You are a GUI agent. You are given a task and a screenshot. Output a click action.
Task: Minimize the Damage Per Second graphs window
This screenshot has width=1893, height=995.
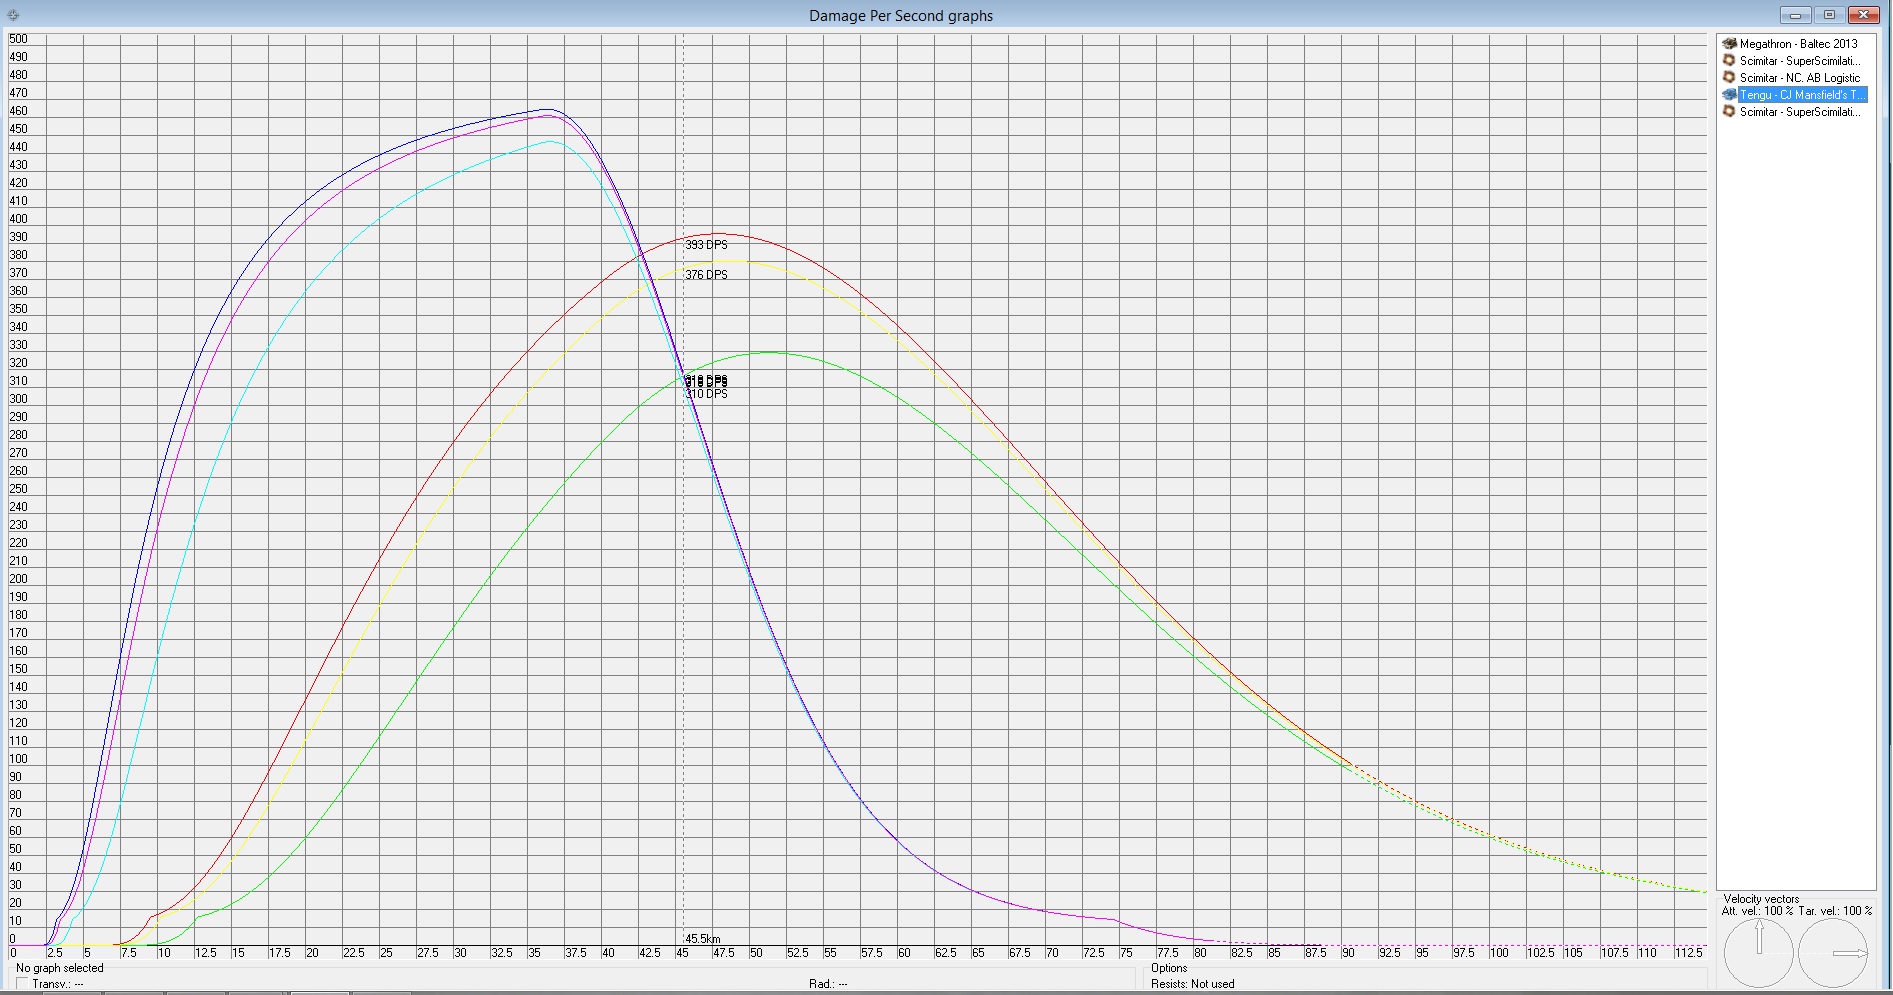(x=1795, y=15)
